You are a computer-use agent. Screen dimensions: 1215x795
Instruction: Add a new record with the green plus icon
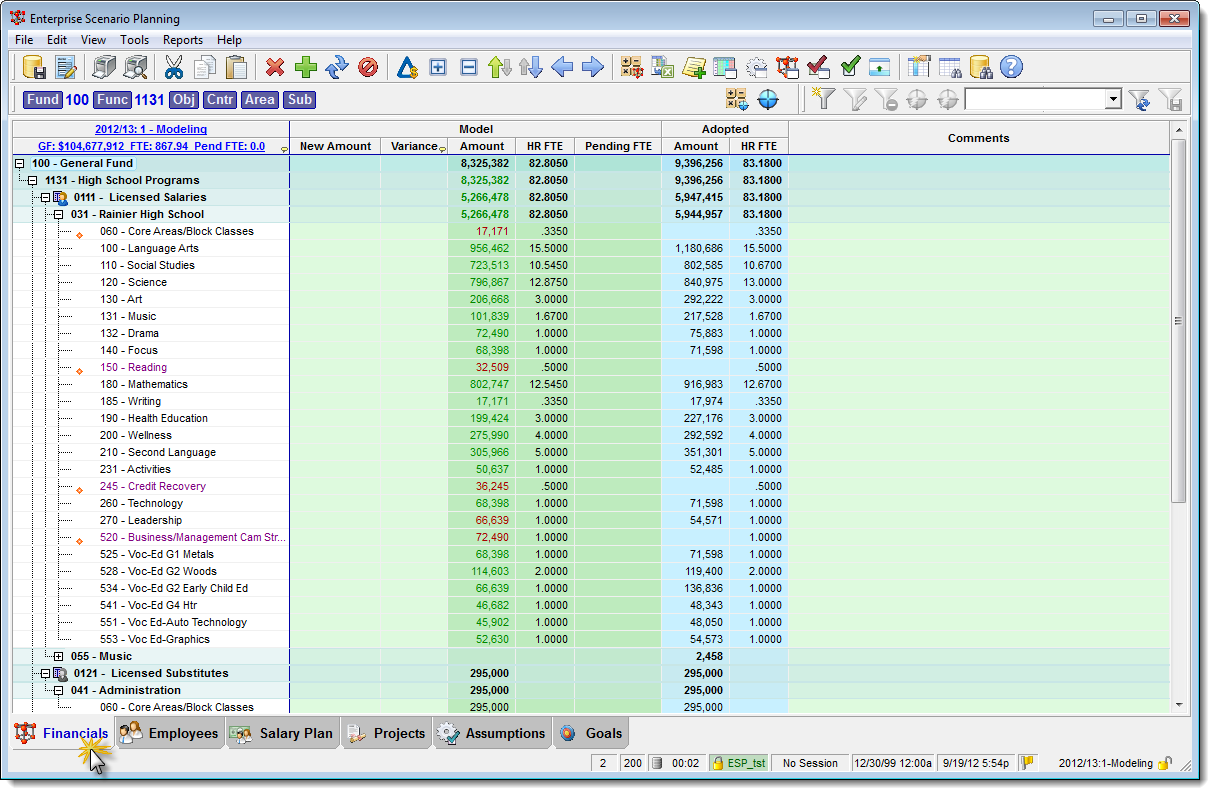tap(306, 67)
